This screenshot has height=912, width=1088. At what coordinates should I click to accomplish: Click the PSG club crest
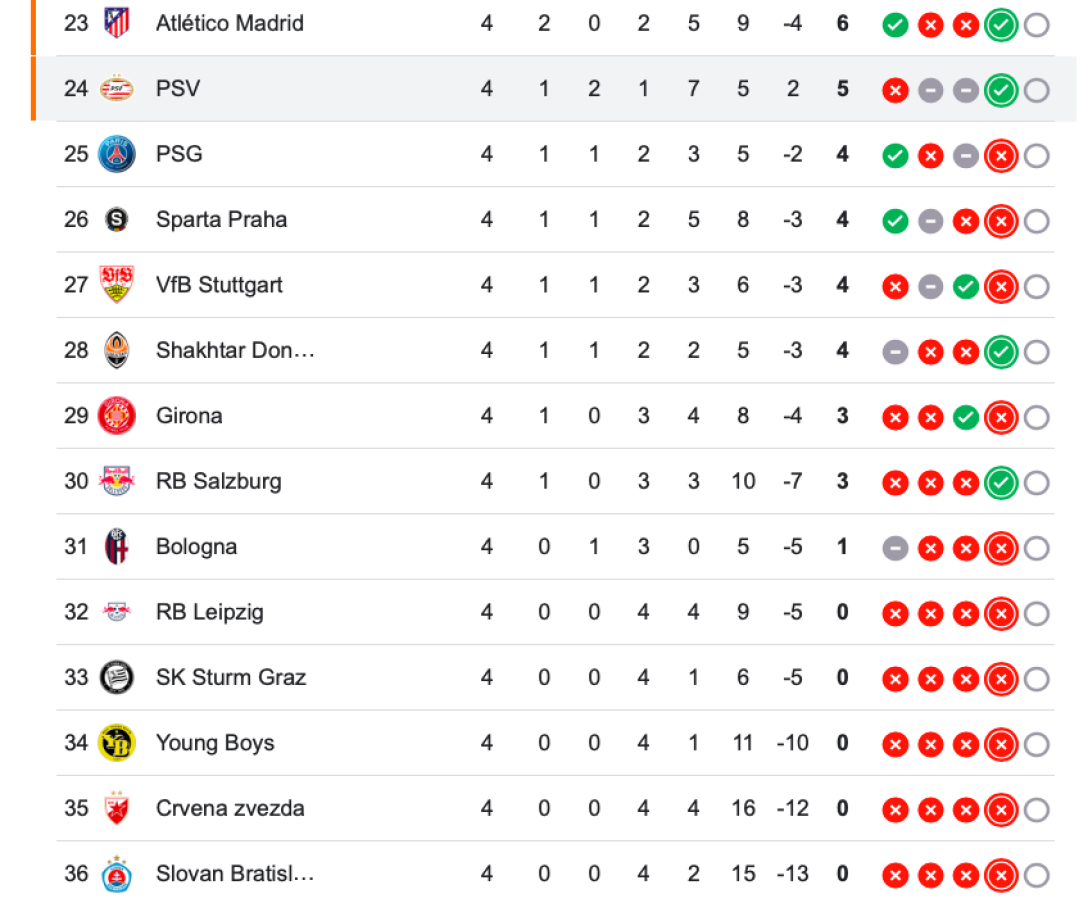tap(117, 154)
